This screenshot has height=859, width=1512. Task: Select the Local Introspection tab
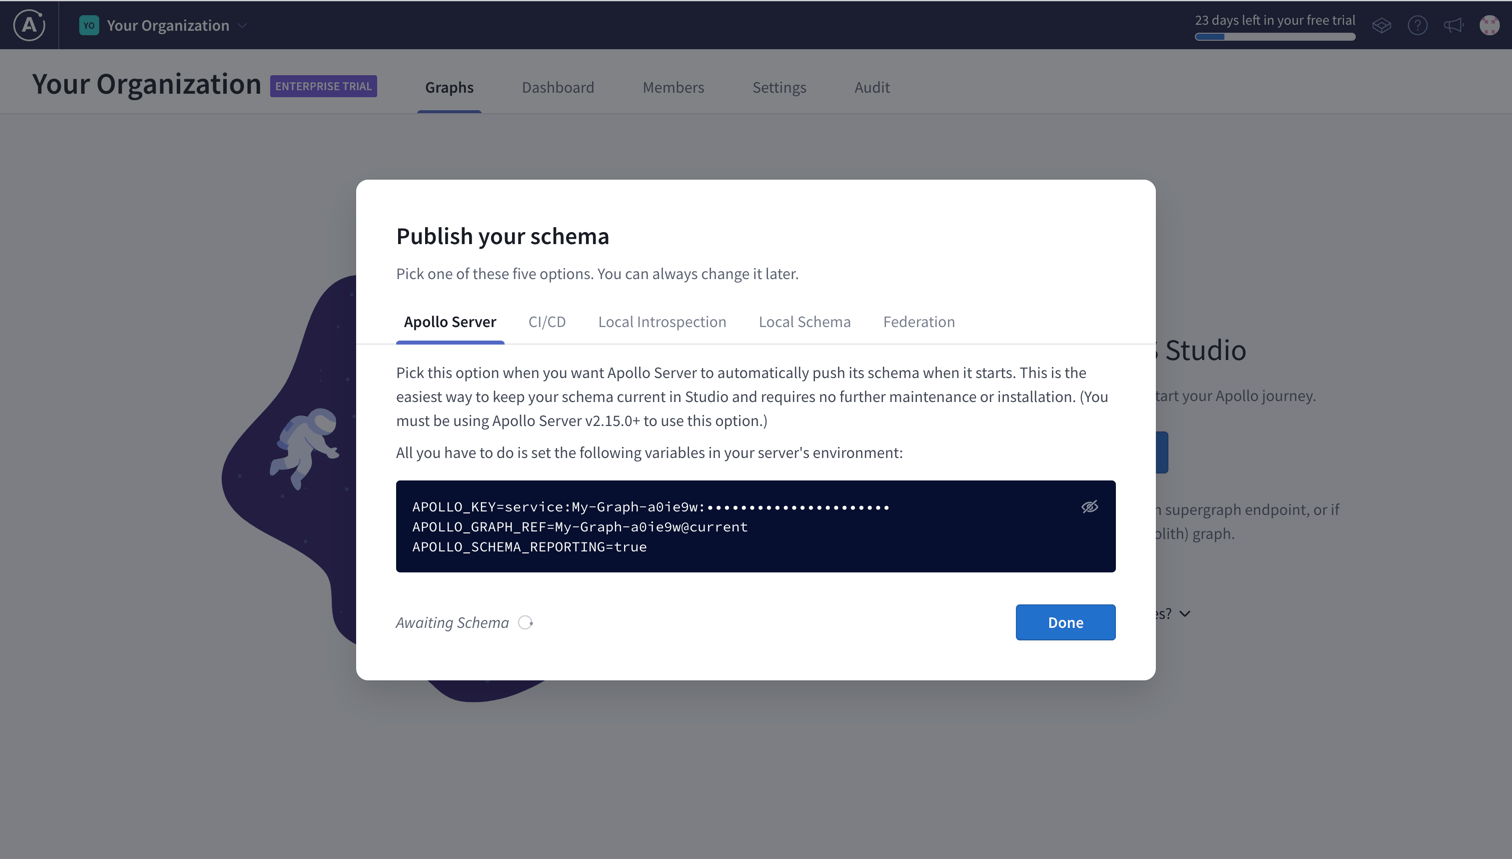tap(662, 322)
